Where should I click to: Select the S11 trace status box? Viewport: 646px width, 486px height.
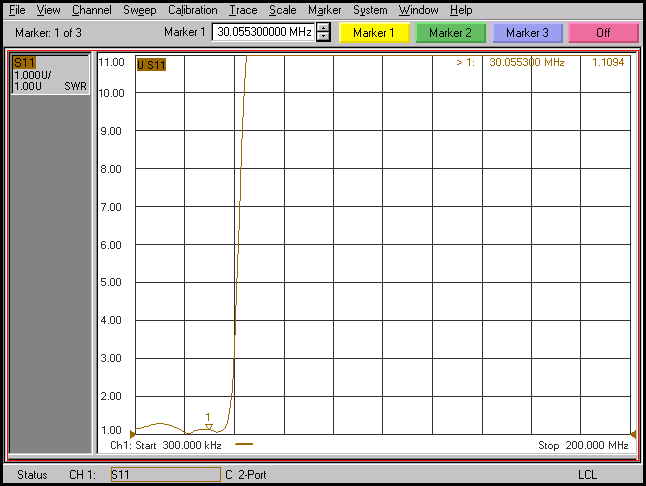point(50,75)
